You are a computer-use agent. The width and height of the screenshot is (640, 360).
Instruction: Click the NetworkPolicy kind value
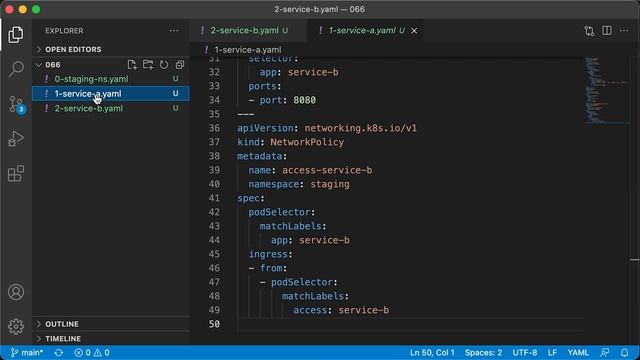coord(307,142)
